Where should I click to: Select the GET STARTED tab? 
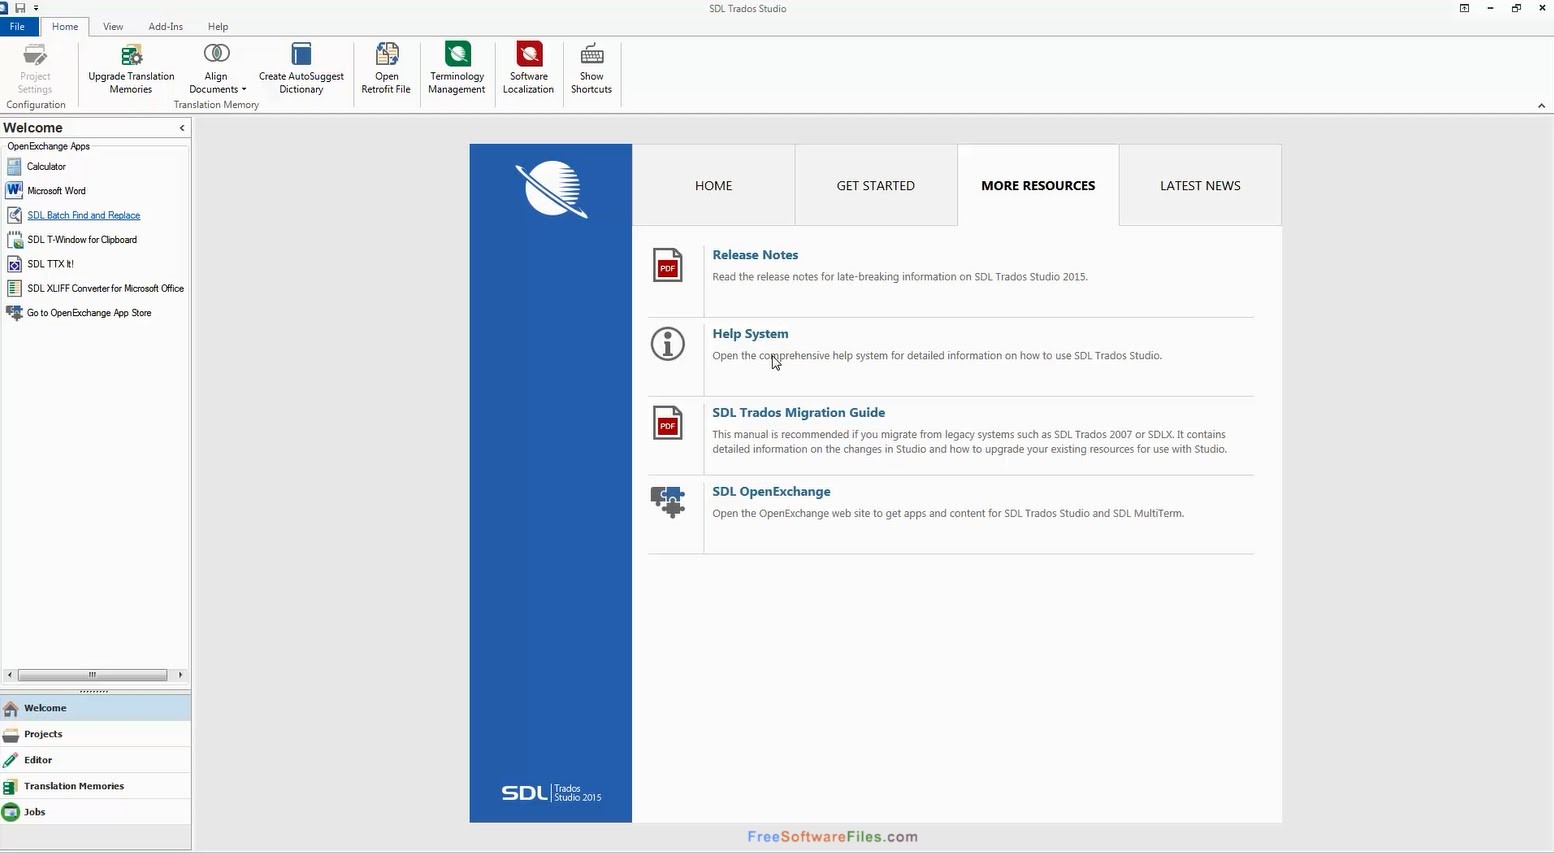pyautogui.click(x=876, y=185)
